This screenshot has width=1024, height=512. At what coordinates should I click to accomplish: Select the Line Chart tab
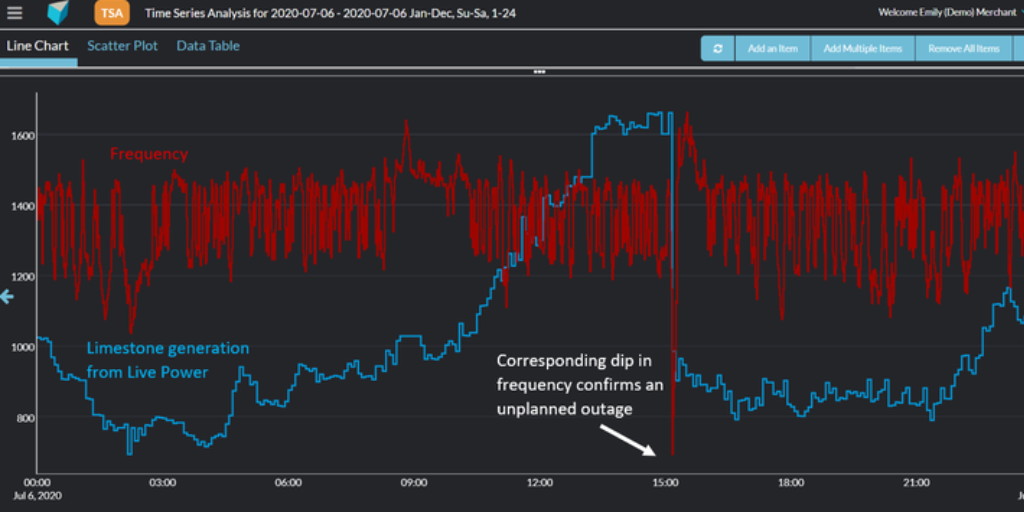37,46
